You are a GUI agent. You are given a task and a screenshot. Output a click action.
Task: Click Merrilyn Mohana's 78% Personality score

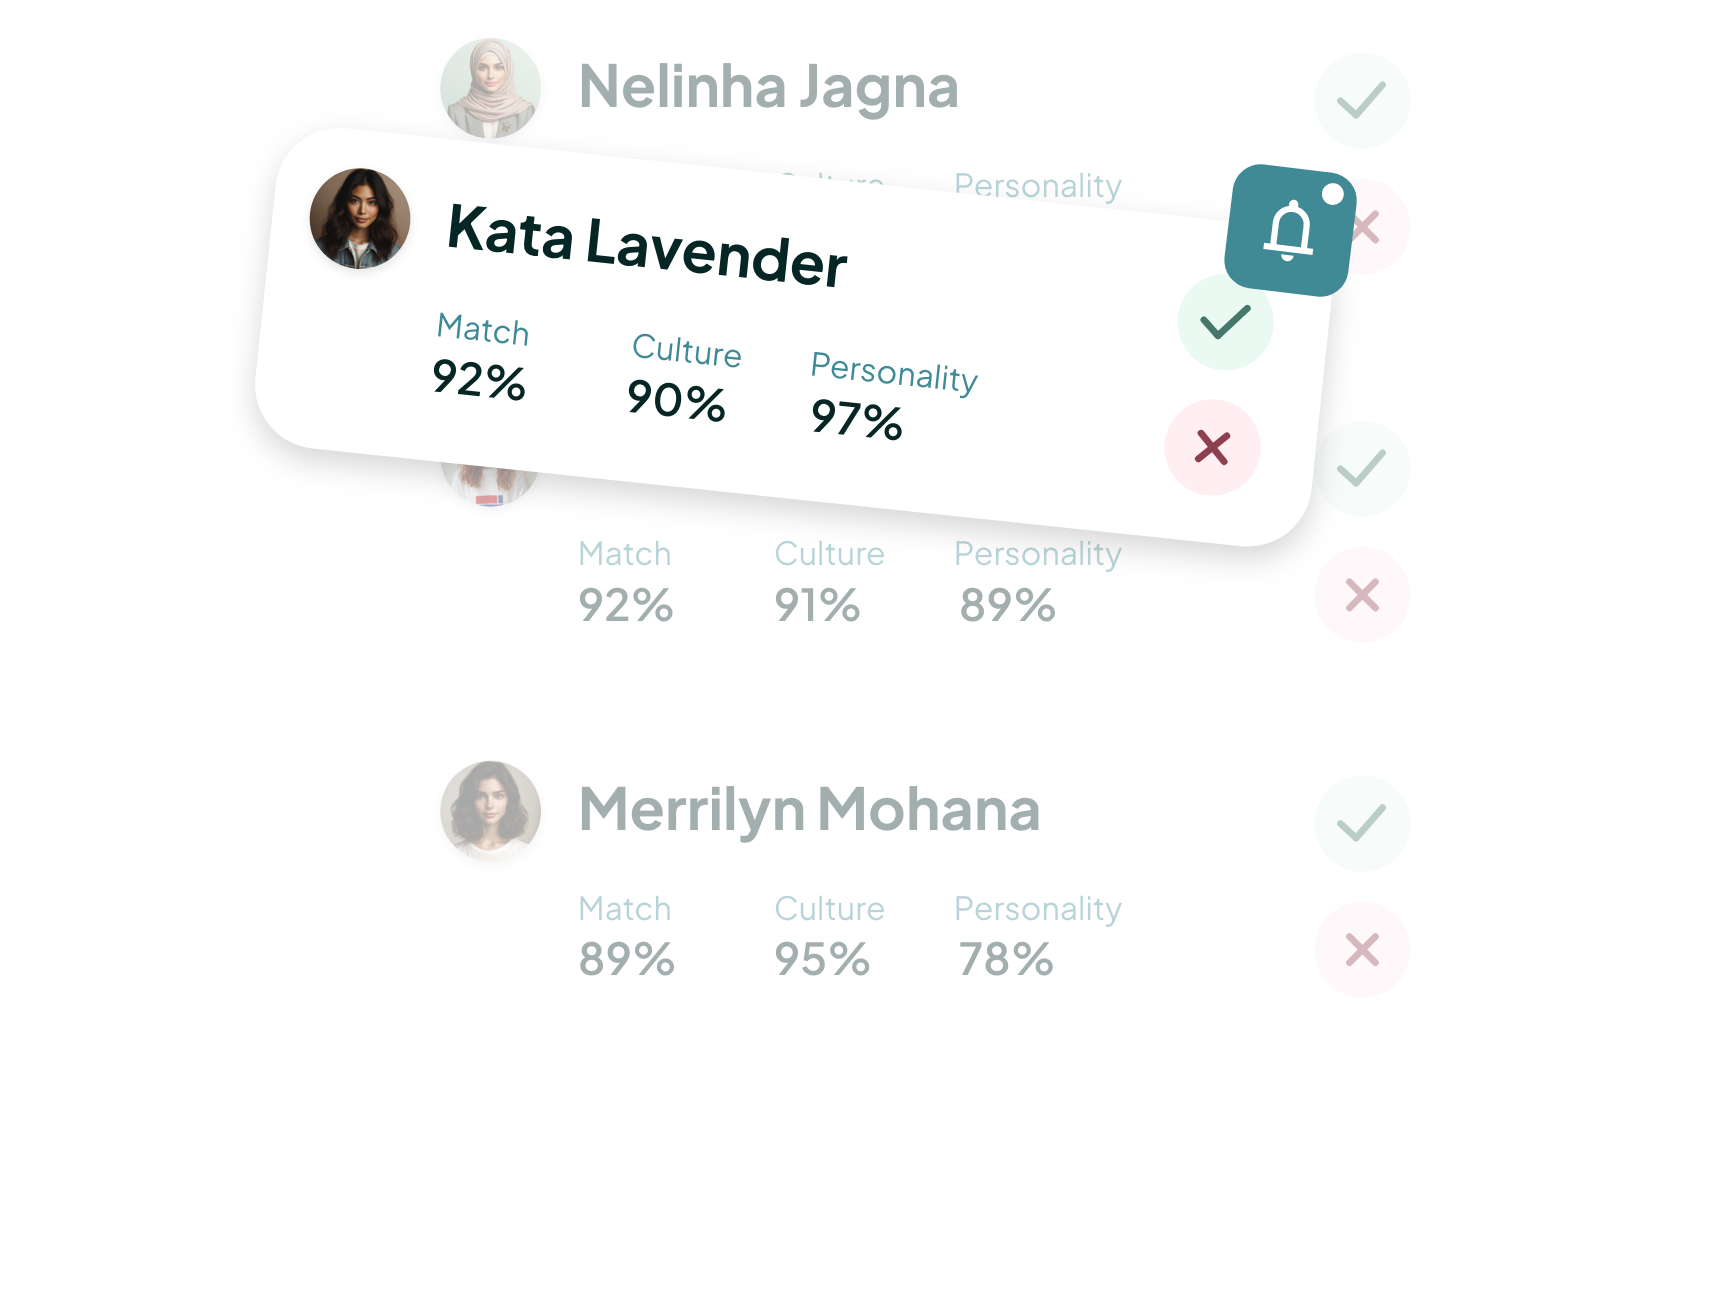click(x=1006, y=959)
